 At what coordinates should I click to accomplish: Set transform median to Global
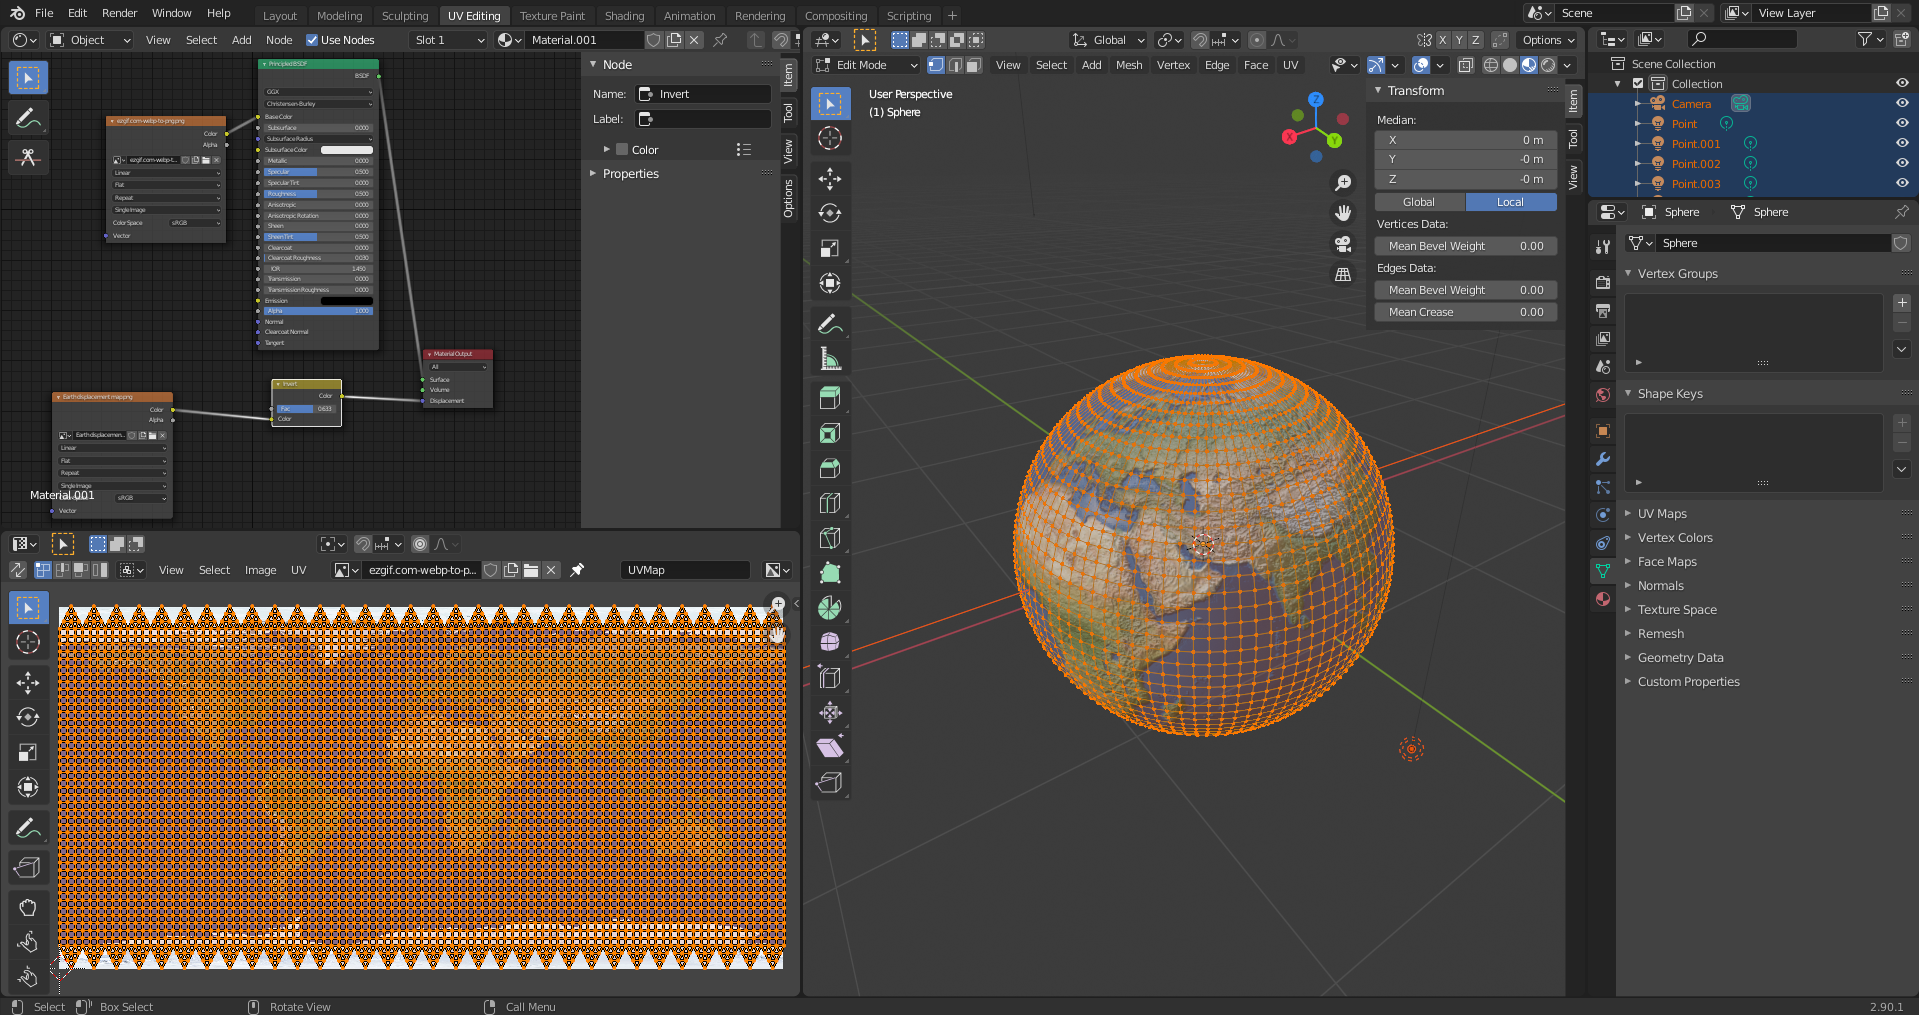click(x=1419, y=202)
